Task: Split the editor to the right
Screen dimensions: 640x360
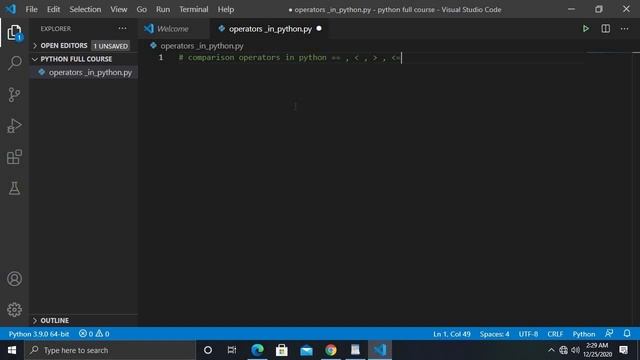Action: pos(606,29)
